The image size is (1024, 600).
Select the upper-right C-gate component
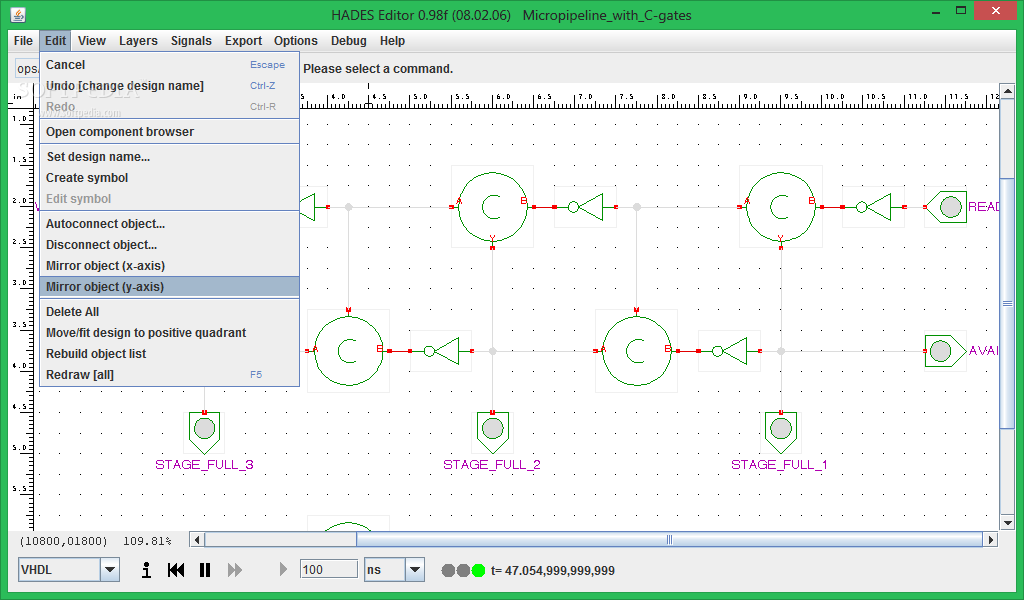pos(780,207)
